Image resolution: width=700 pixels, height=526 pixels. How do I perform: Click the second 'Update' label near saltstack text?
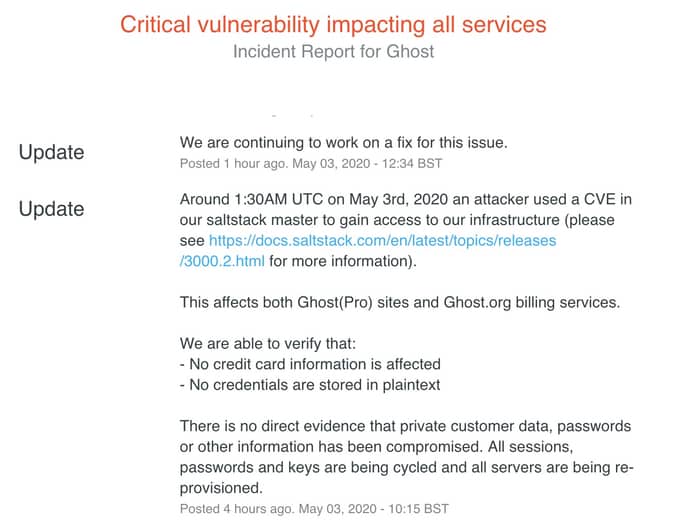(51, 209)
